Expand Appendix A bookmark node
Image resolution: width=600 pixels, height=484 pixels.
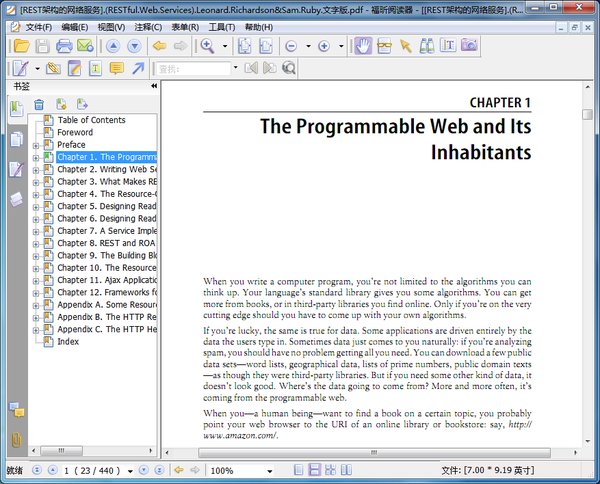(36, 306)
